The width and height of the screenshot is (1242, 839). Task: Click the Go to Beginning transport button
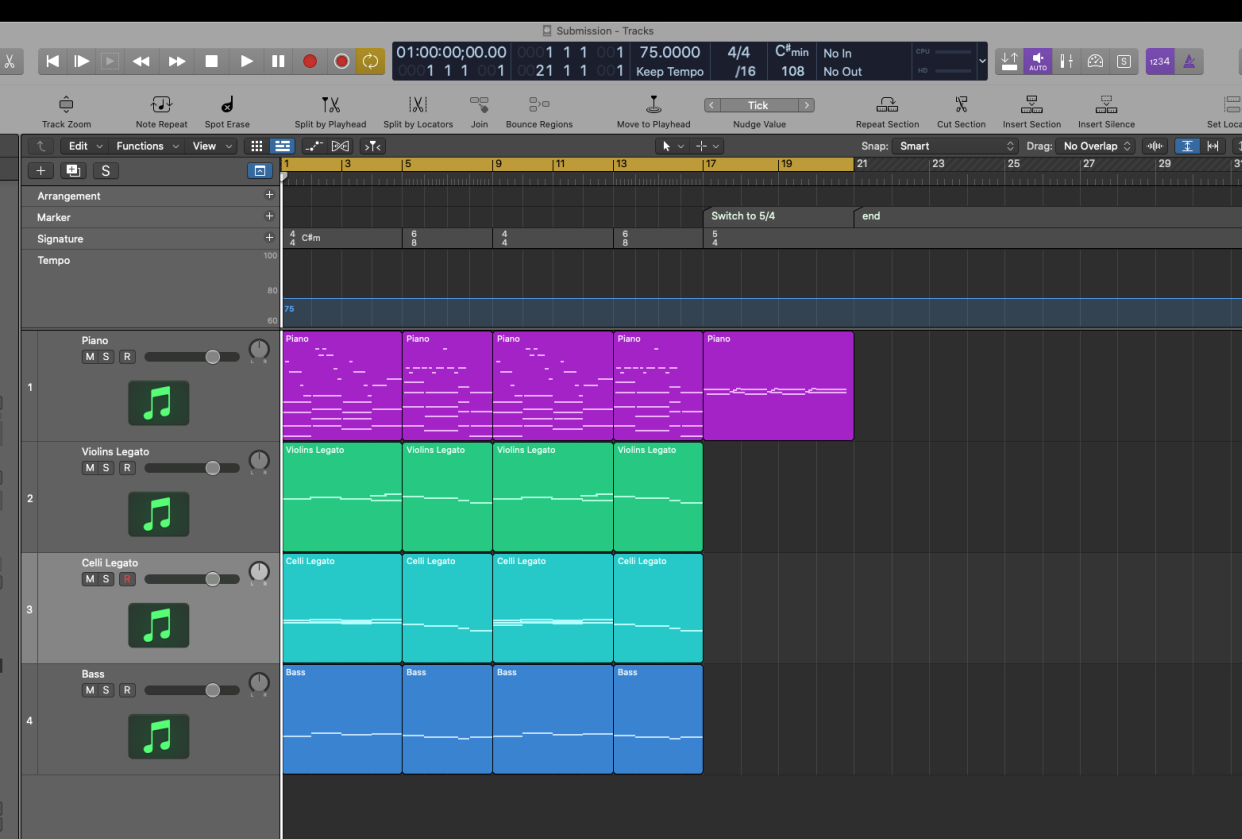pos(53,61)
